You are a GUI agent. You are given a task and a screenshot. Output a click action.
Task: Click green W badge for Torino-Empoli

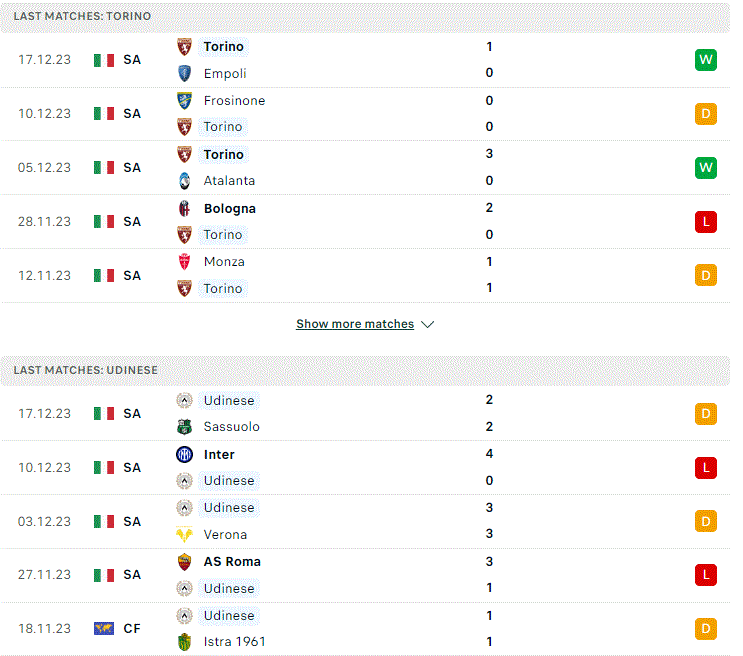[x=706, y=60]
